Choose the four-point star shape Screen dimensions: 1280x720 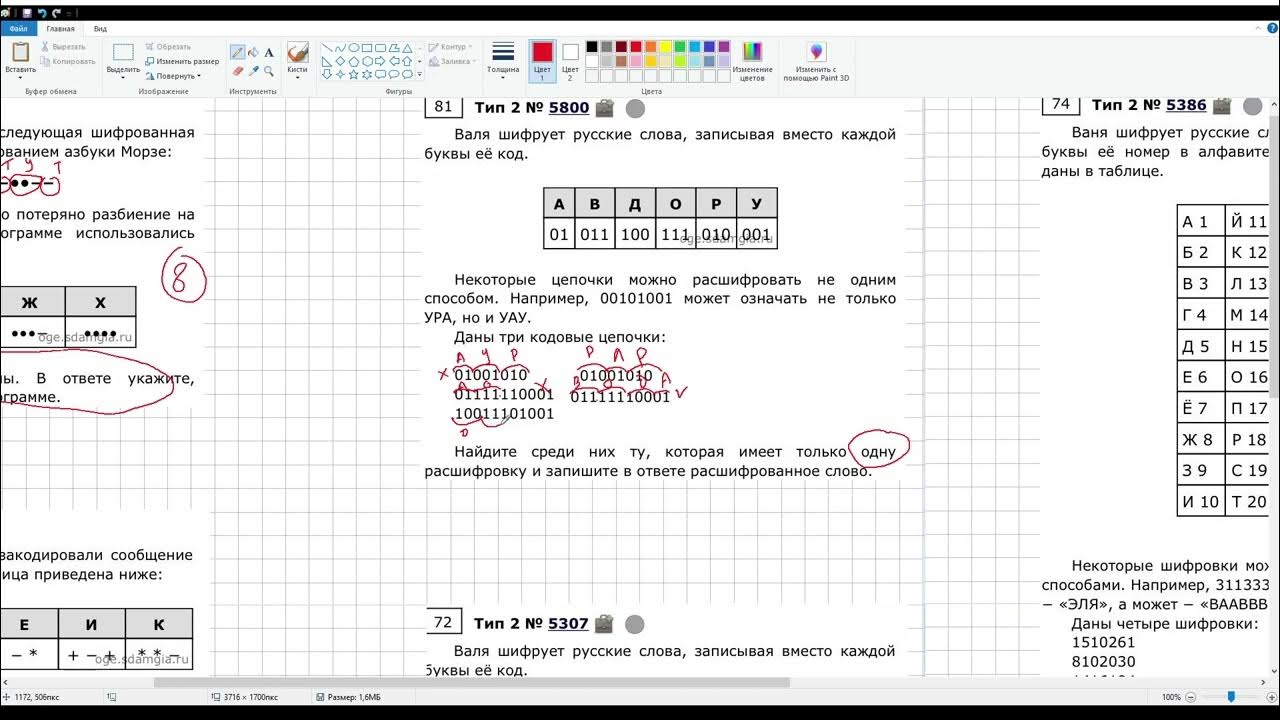click(340, 74)
